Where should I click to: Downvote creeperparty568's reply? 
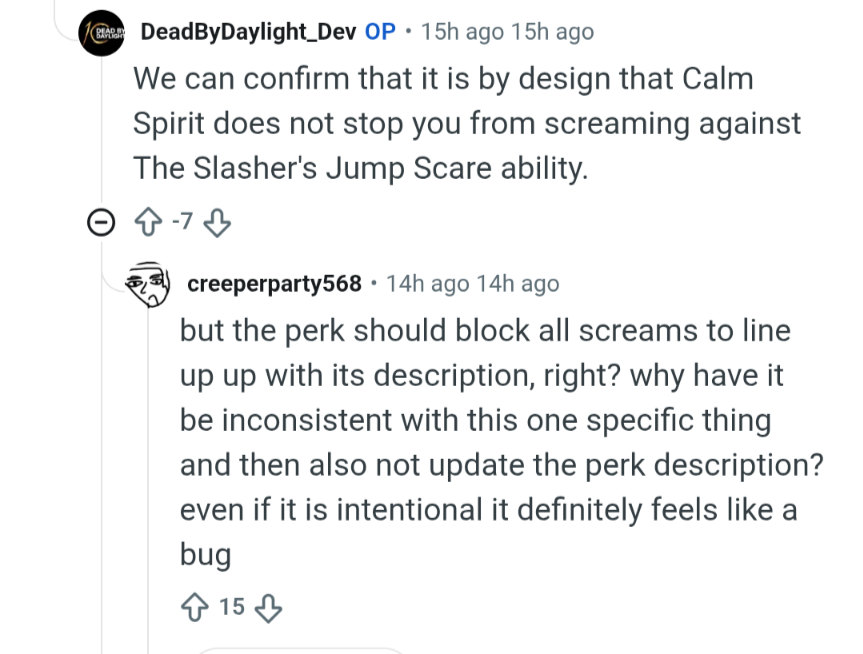[x=268, y=607]
